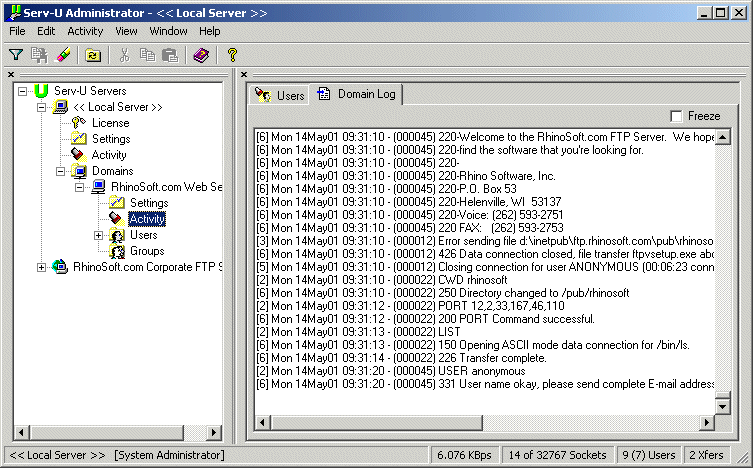This screenshot has height=468, width=753.
Task: Click the eraser/clear toolbar icon
Action: (62, 55)
